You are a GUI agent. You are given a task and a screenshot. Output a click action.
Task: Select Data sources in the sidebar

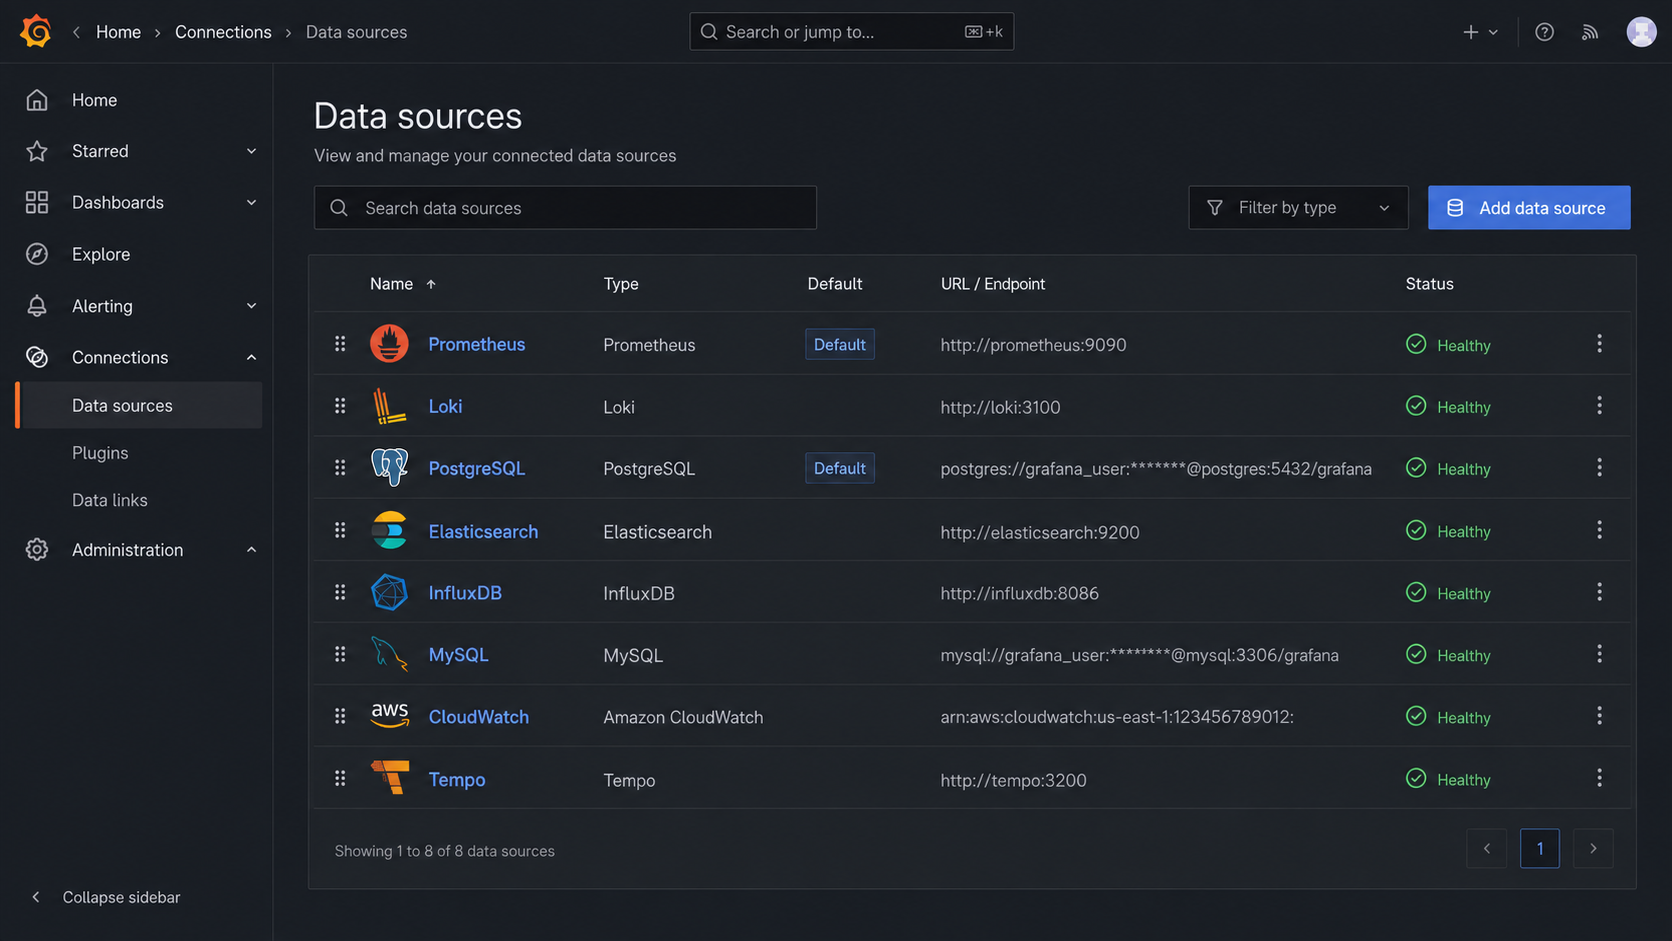[x=140, y=406]
